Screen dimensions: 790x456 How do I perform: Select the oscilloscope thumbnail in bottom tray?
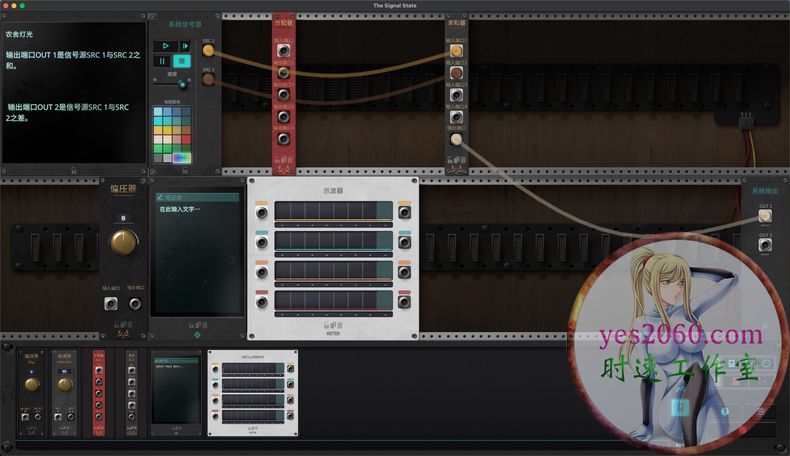[252, 393]
